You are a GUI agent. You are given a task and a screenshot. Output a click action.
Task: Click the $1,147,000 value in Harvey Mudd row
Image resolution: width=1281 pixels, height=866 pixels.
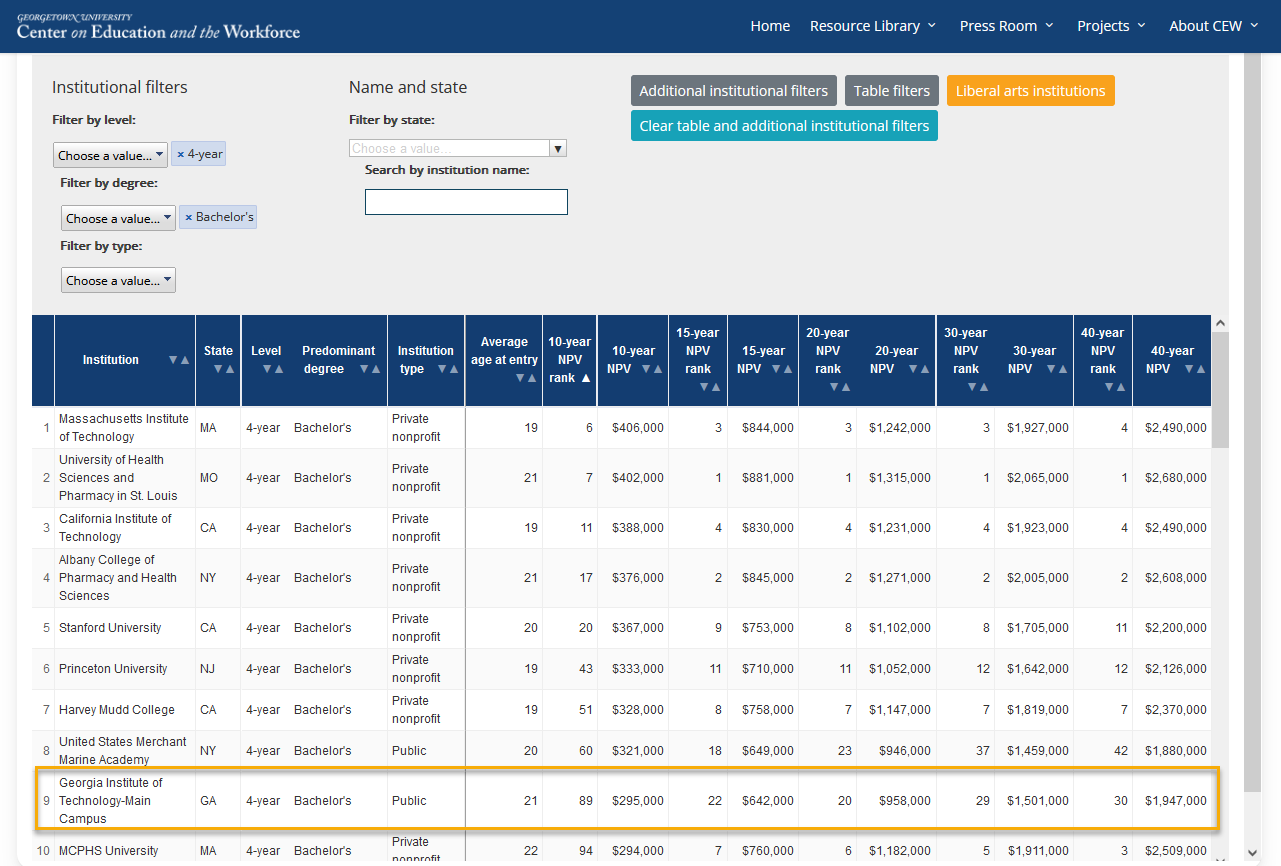900,710
